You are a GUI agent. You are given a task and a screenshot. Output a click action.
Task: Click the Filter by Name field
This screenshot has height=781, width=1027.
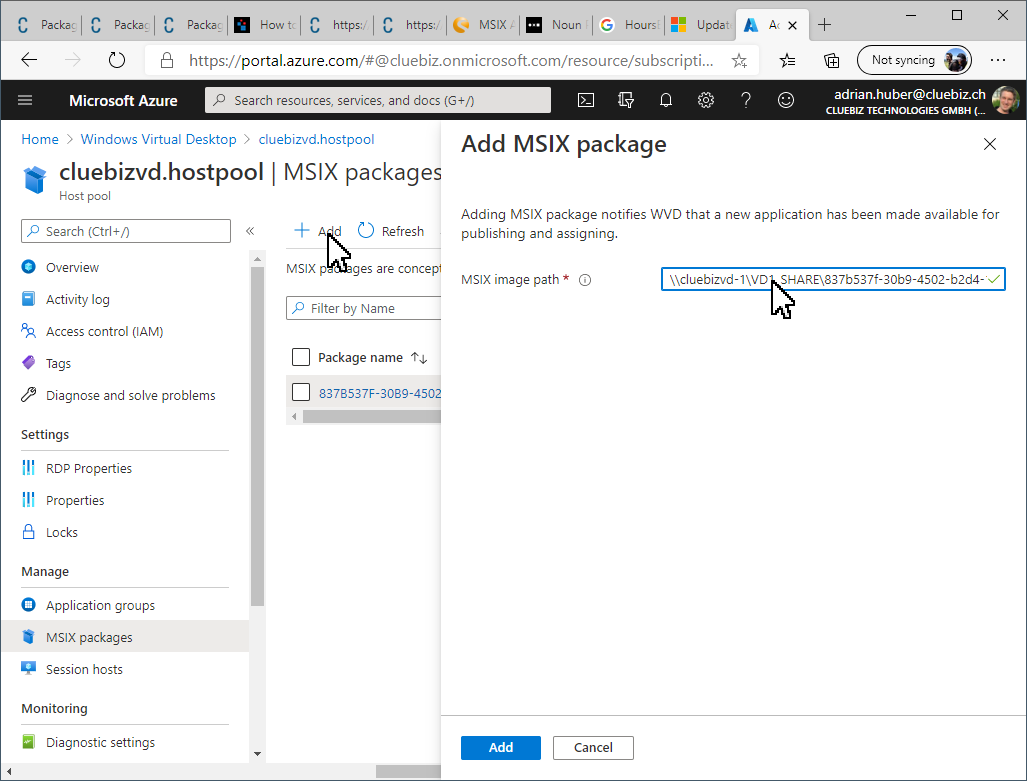tap(364, 309)
